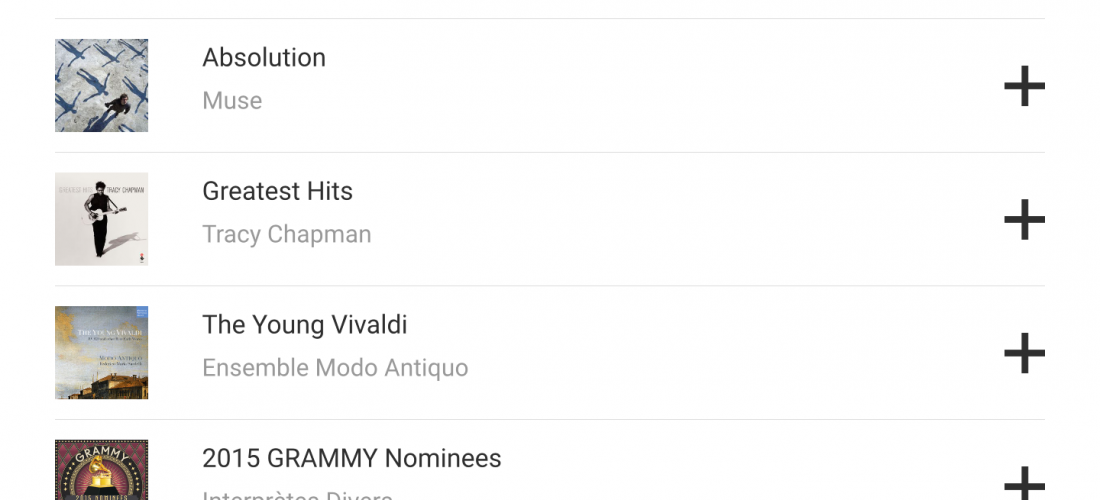Select The Young Vivaldi title text
The height and width of the screenshot is (500, 1100).
click(x=304, y=325)
